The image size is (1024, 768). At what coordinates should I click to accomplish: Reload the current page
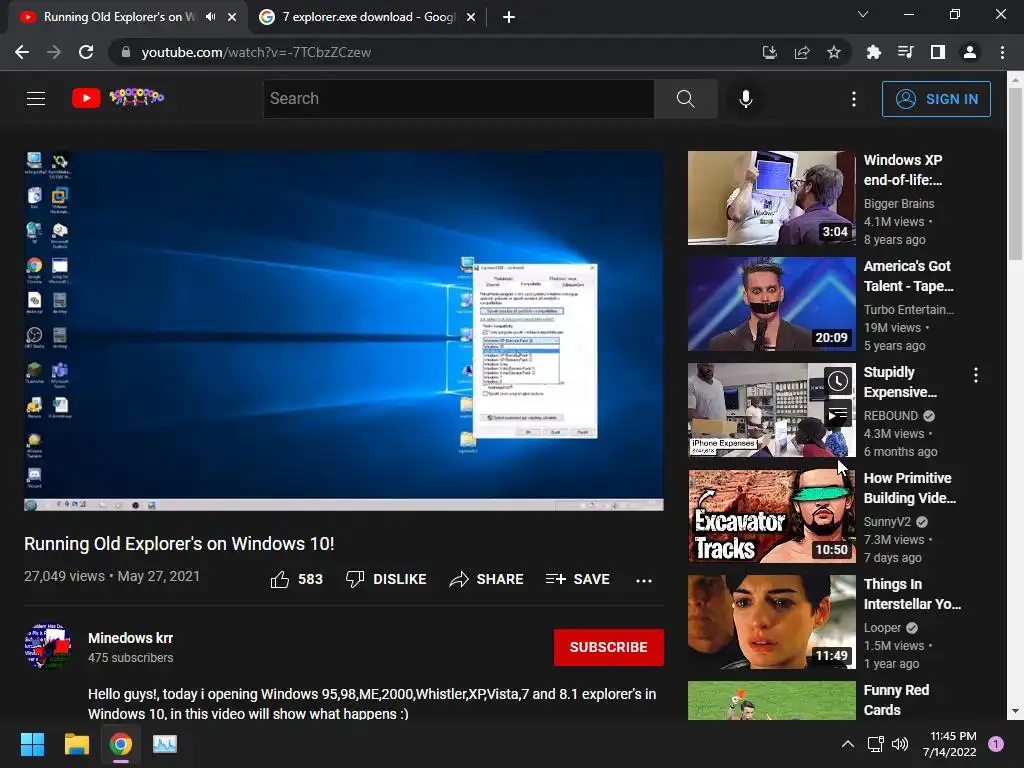[x=86, y=52]
